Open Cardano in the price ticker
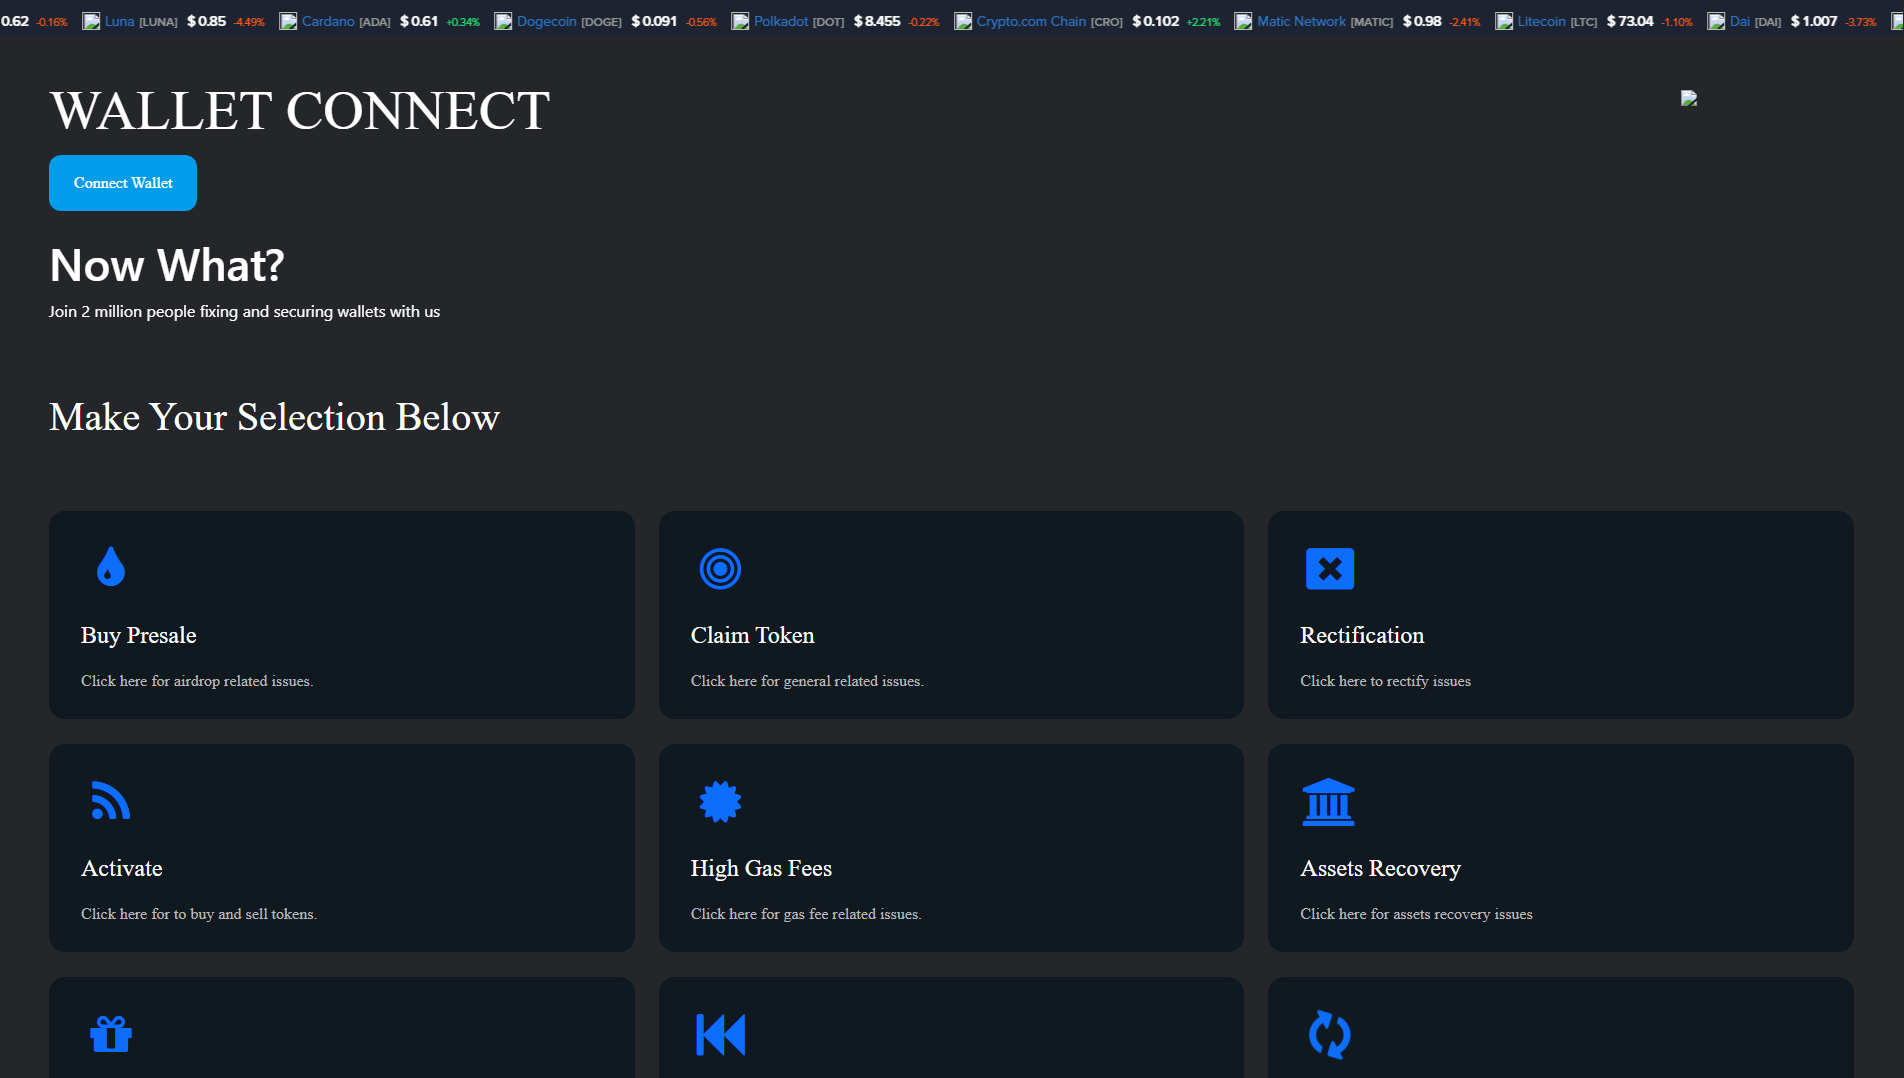1904x1078 pixels. 328,21
